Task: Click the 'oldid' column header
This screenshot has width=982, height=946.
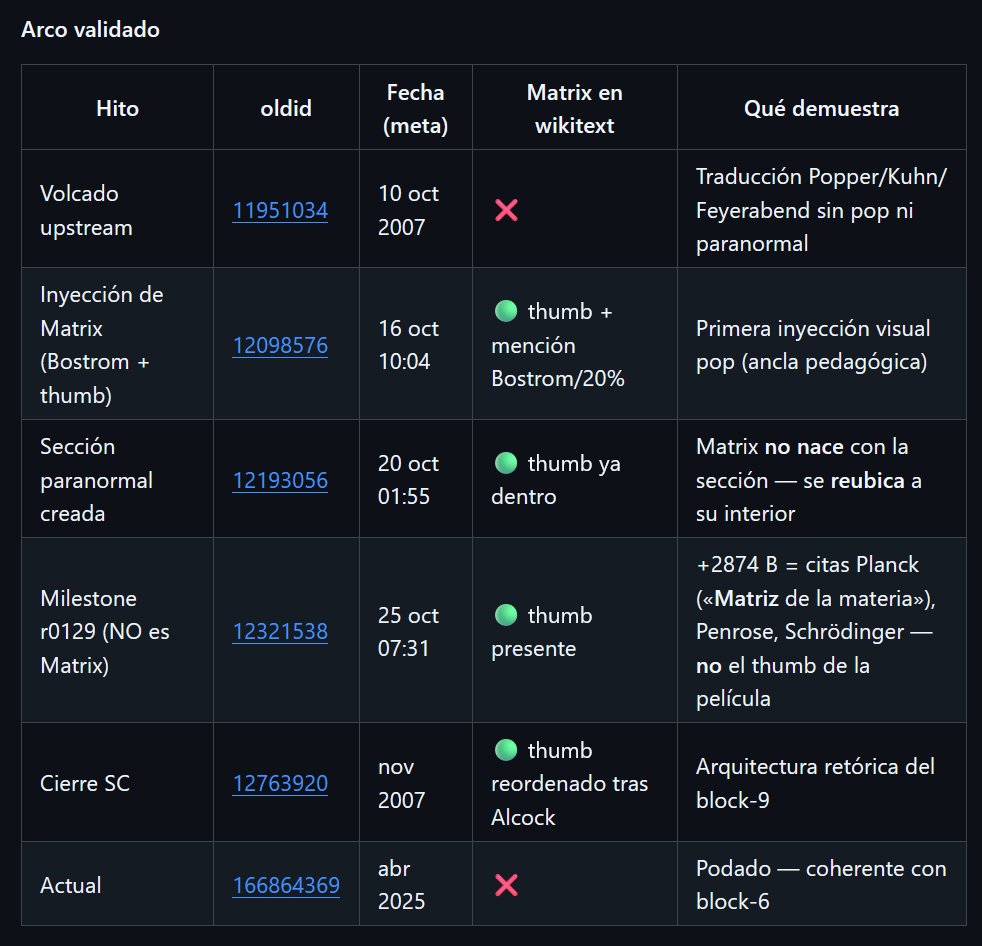Action: click(286, 108)
